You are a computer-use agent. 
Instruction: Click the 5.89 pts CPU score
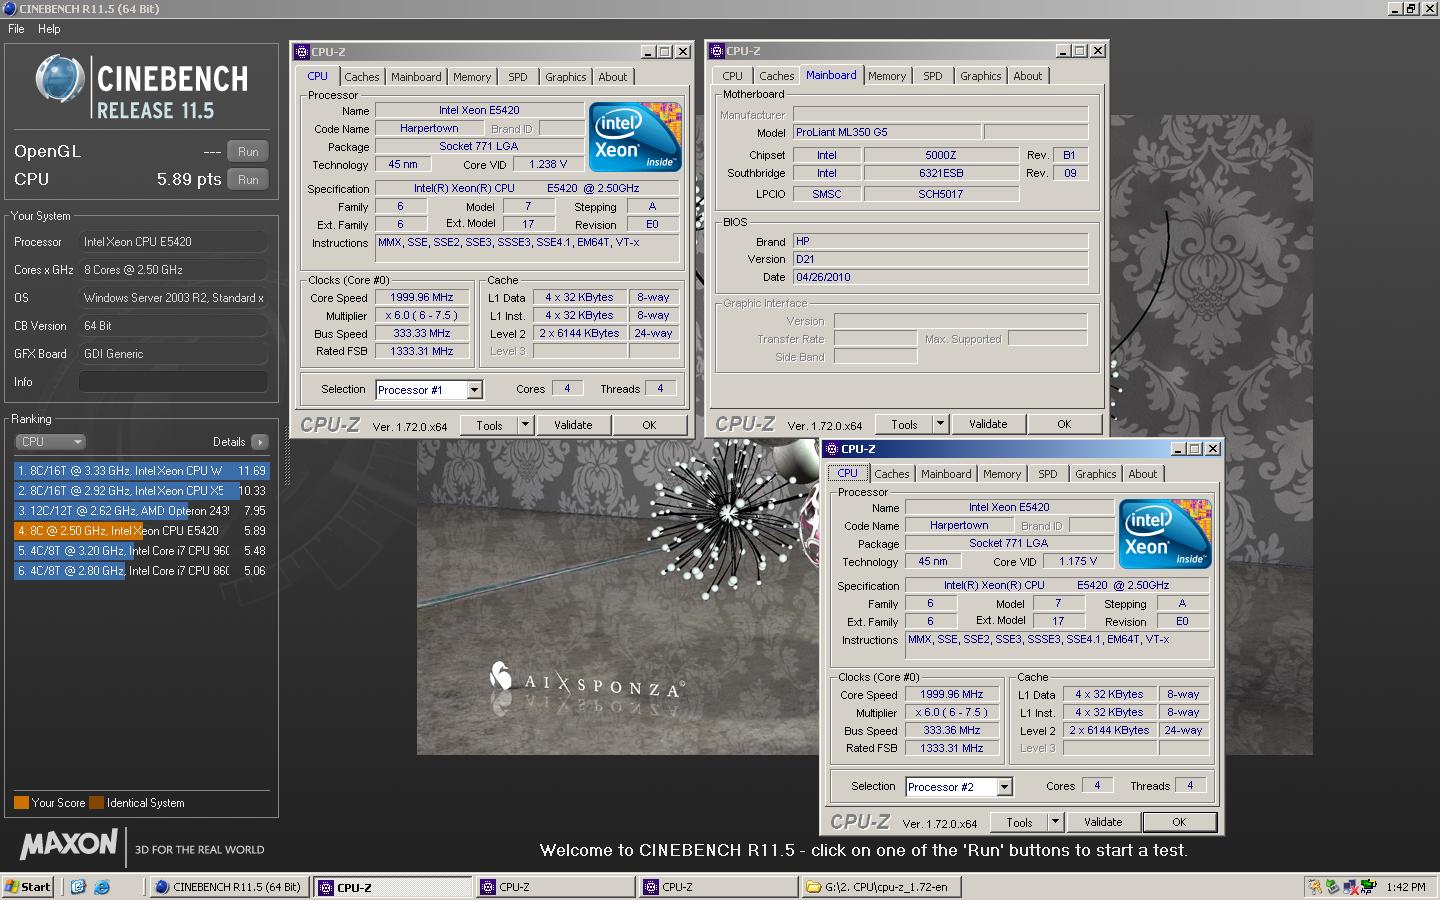pos(189,179)
